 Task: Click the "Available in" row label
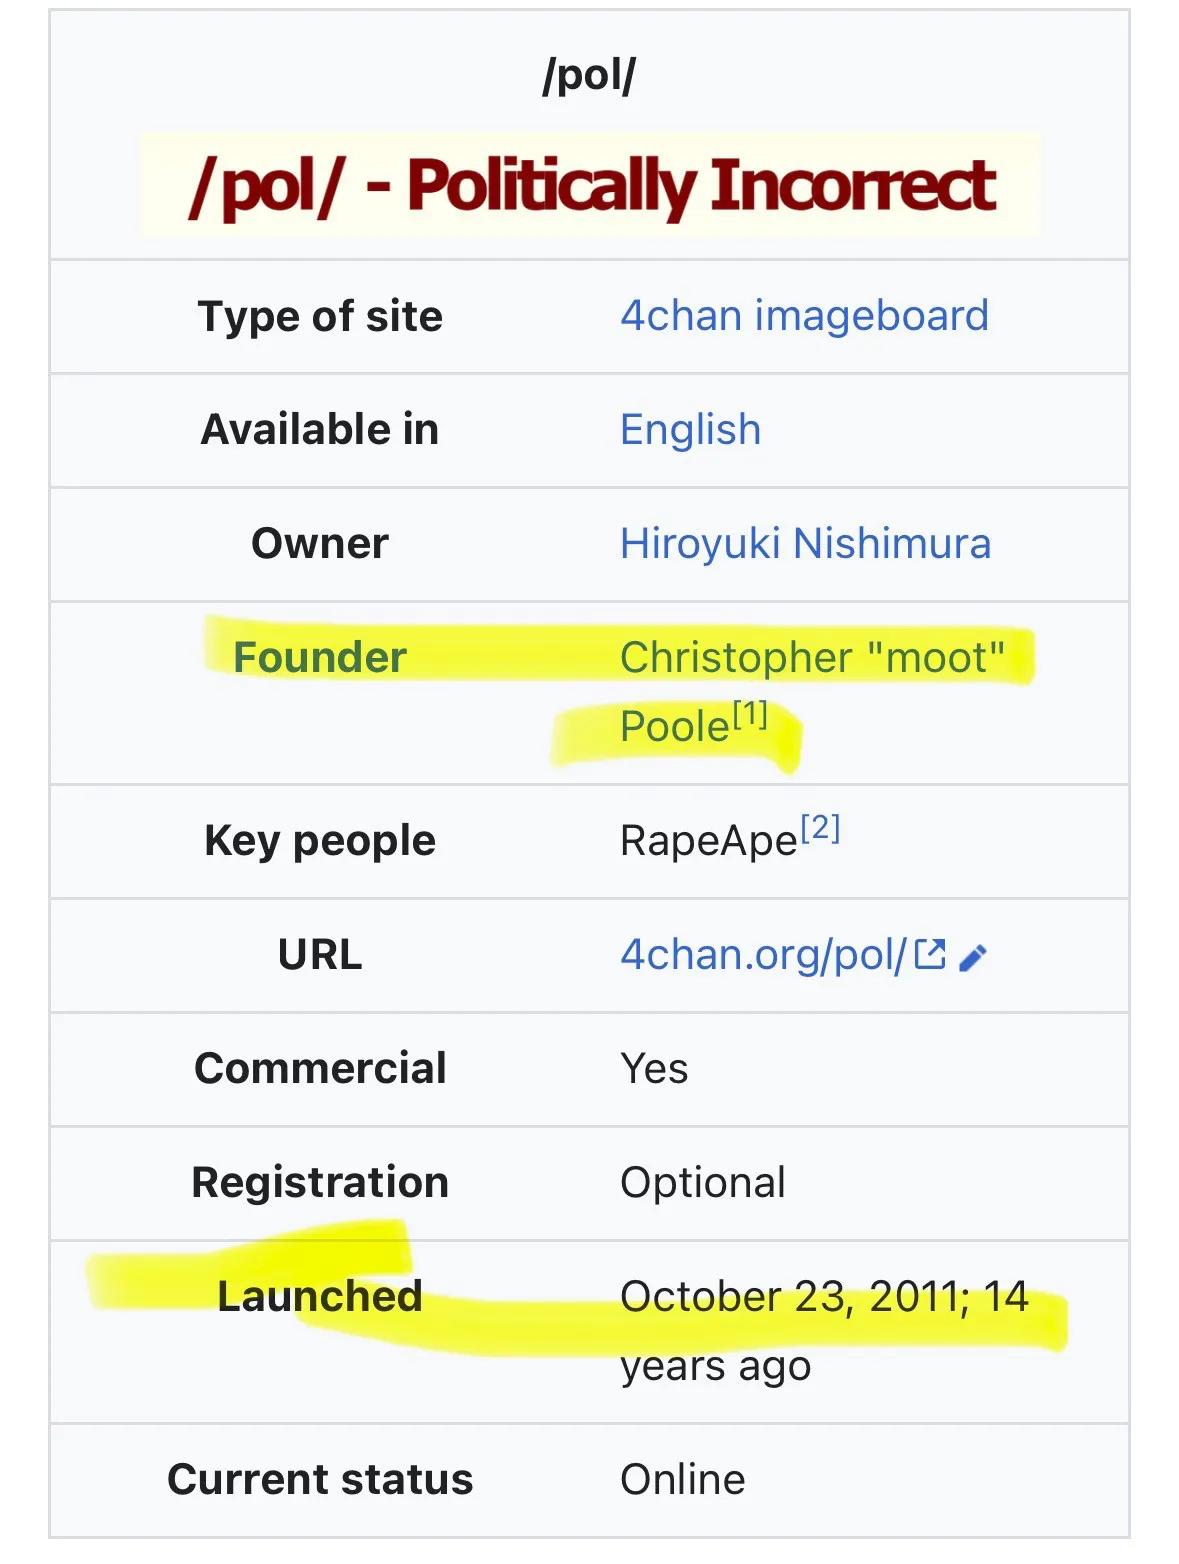(x=320, y=430)
